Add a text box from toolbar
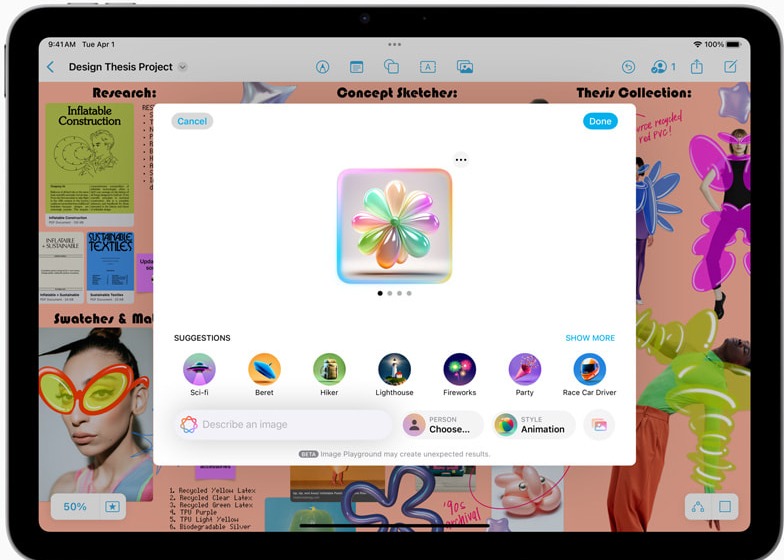784x560 pixels. pos(428,67)
